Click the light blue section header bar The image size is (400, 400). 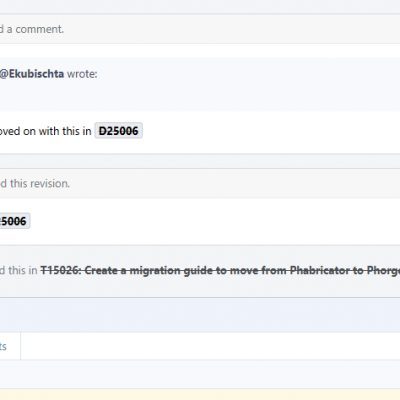click(x=200, y=315)
